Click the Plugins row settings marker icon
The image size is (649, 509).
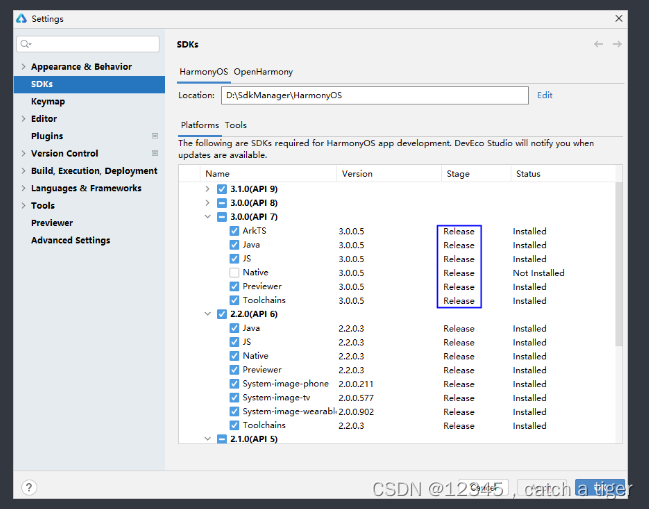pos(155,136)
